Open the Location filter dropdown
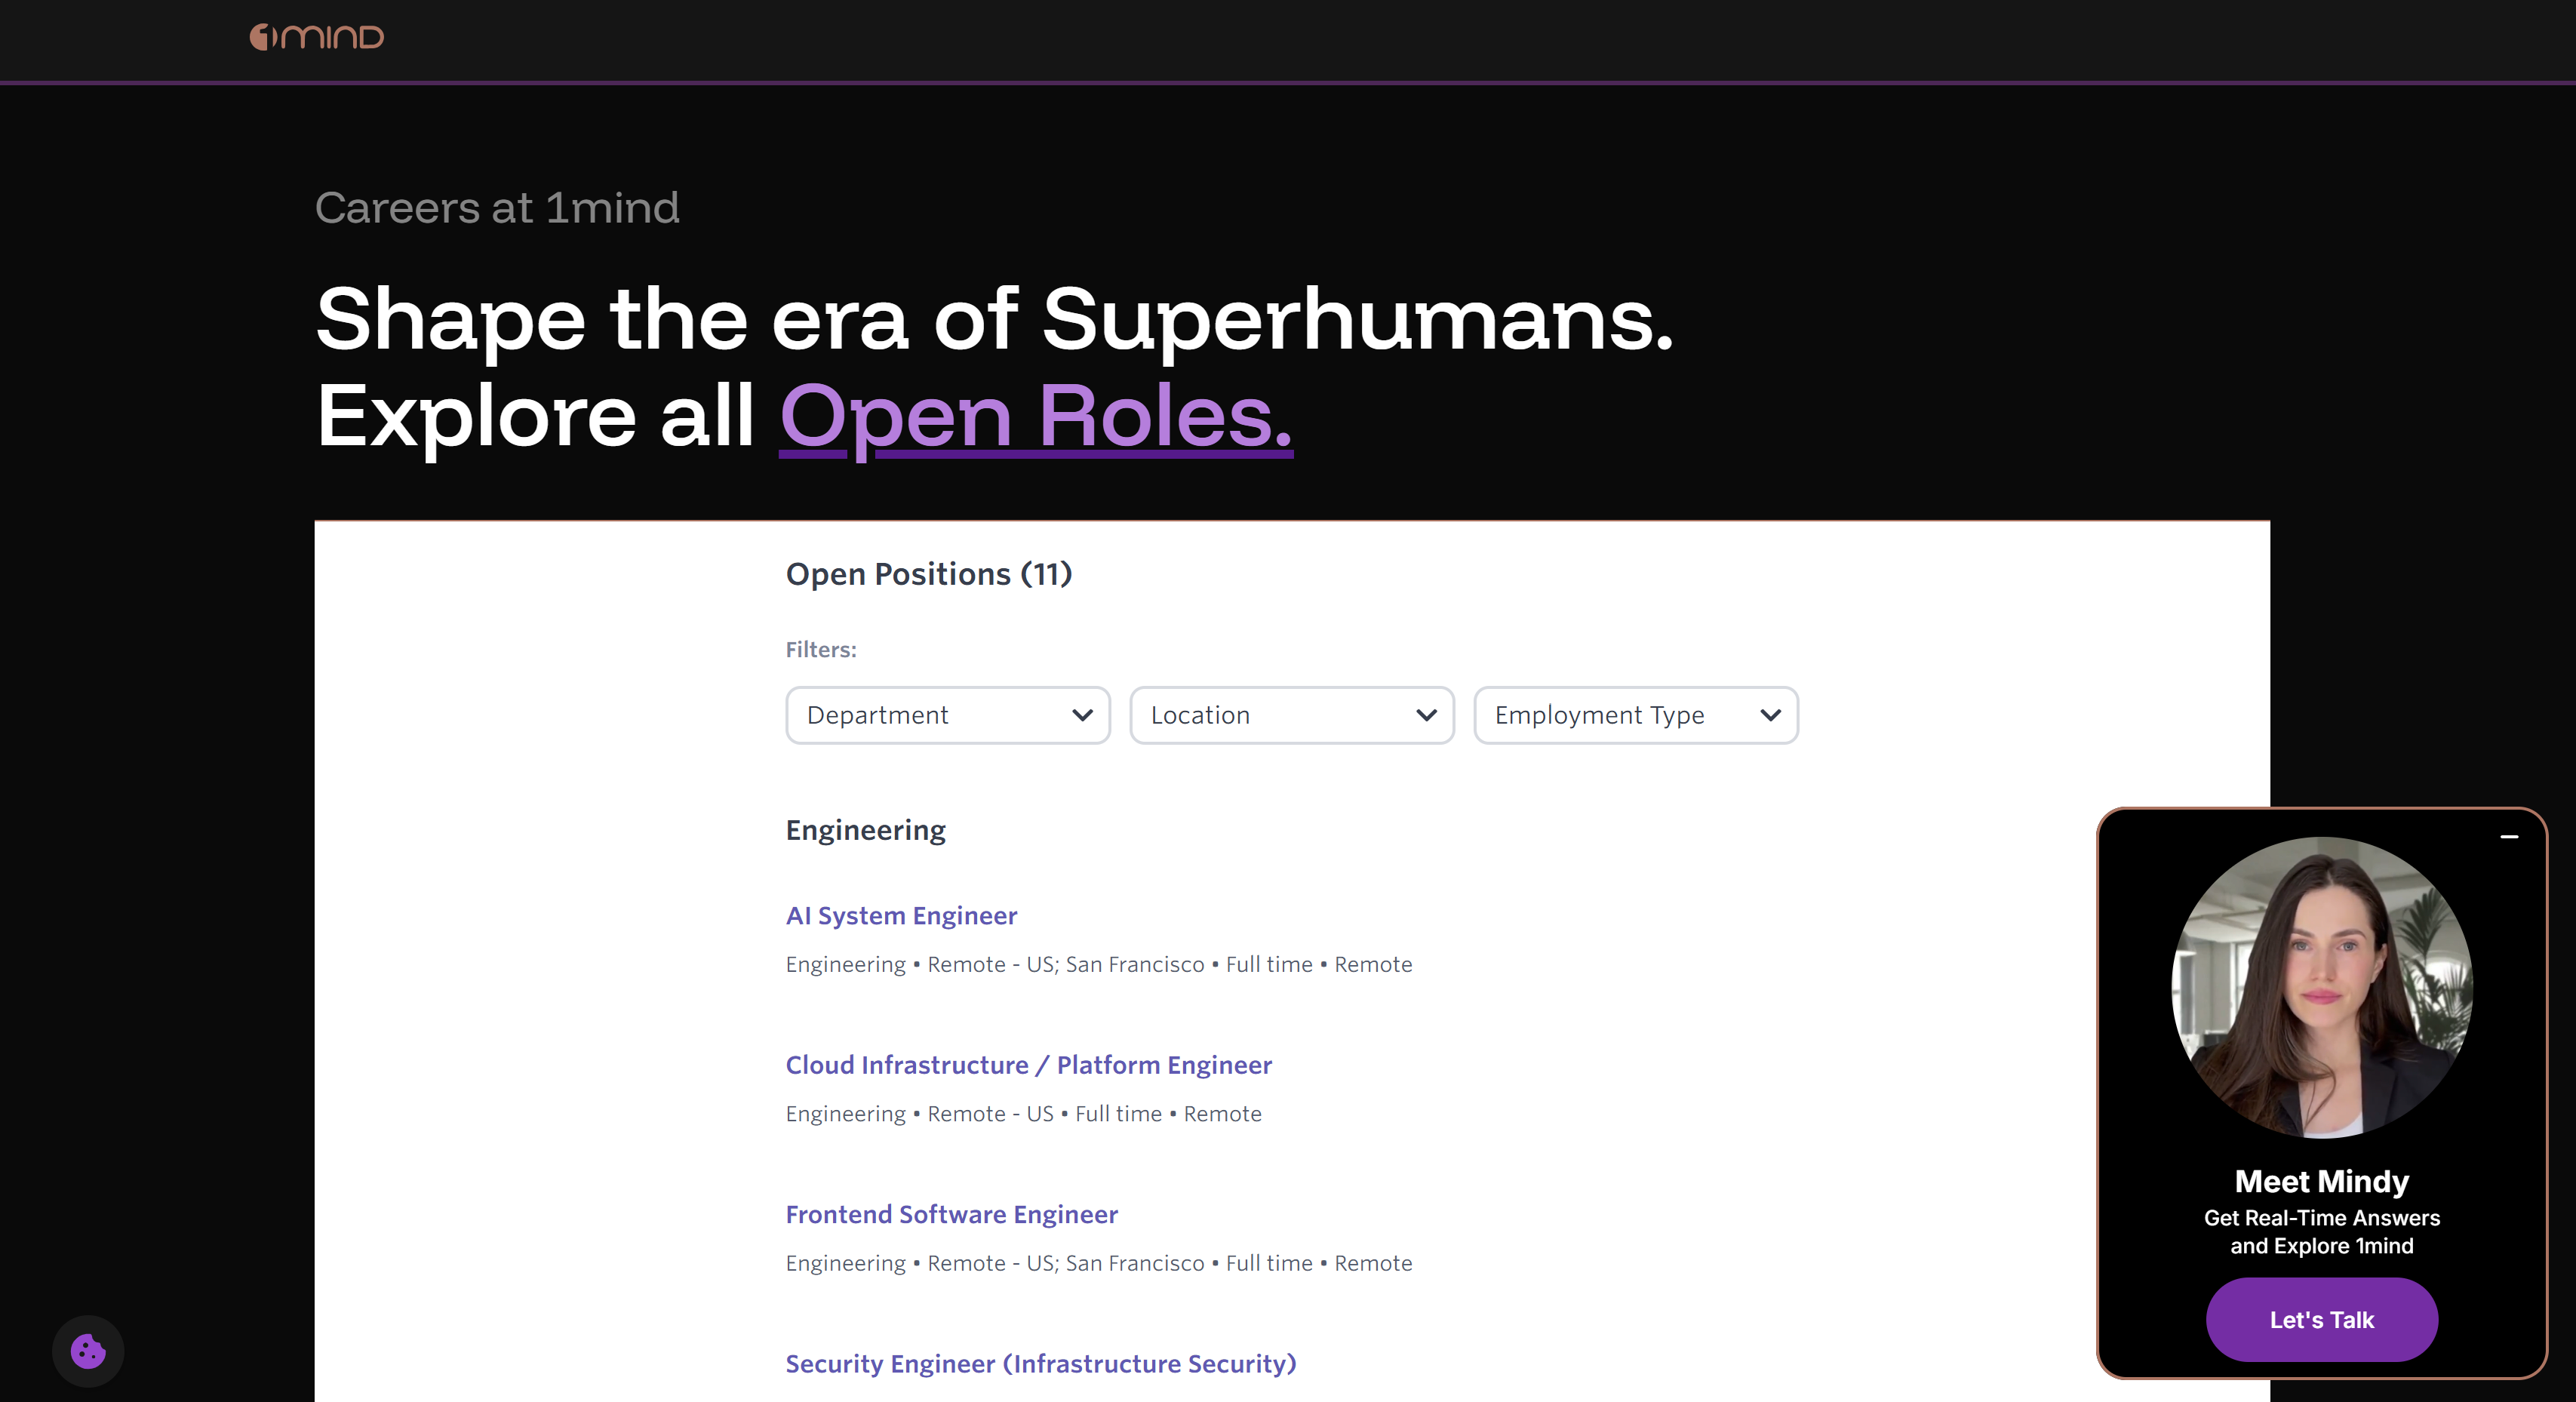This screenshot has width=2576, height=1402. click(1290, 715)
